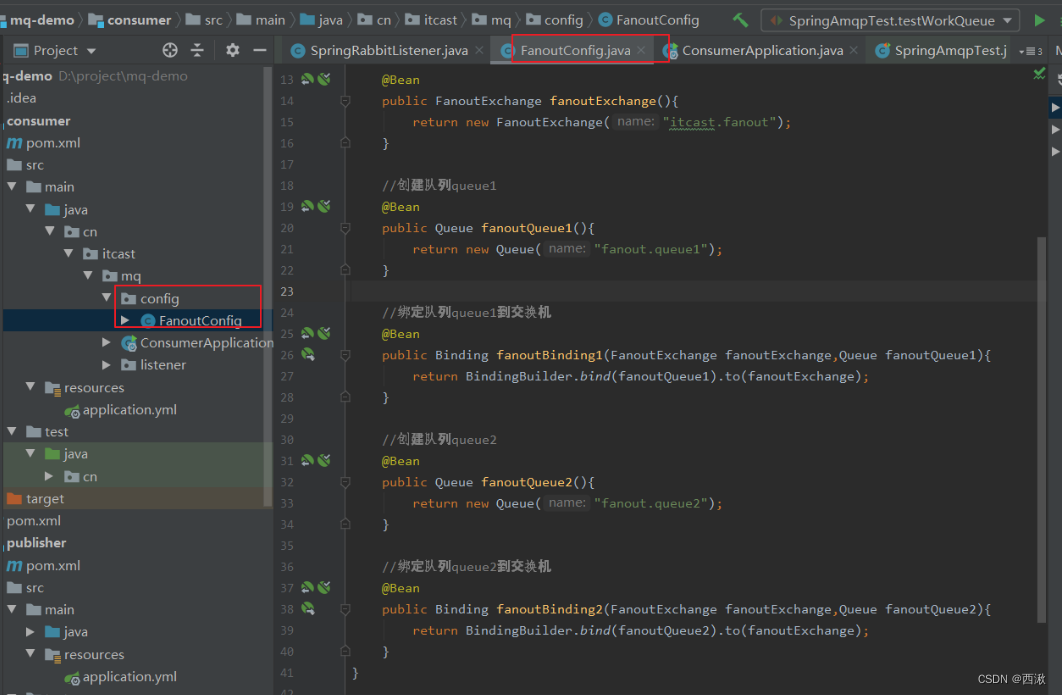
Task: Click the "itcast.fanout" string on line 15
Action: tap(719, 122)
